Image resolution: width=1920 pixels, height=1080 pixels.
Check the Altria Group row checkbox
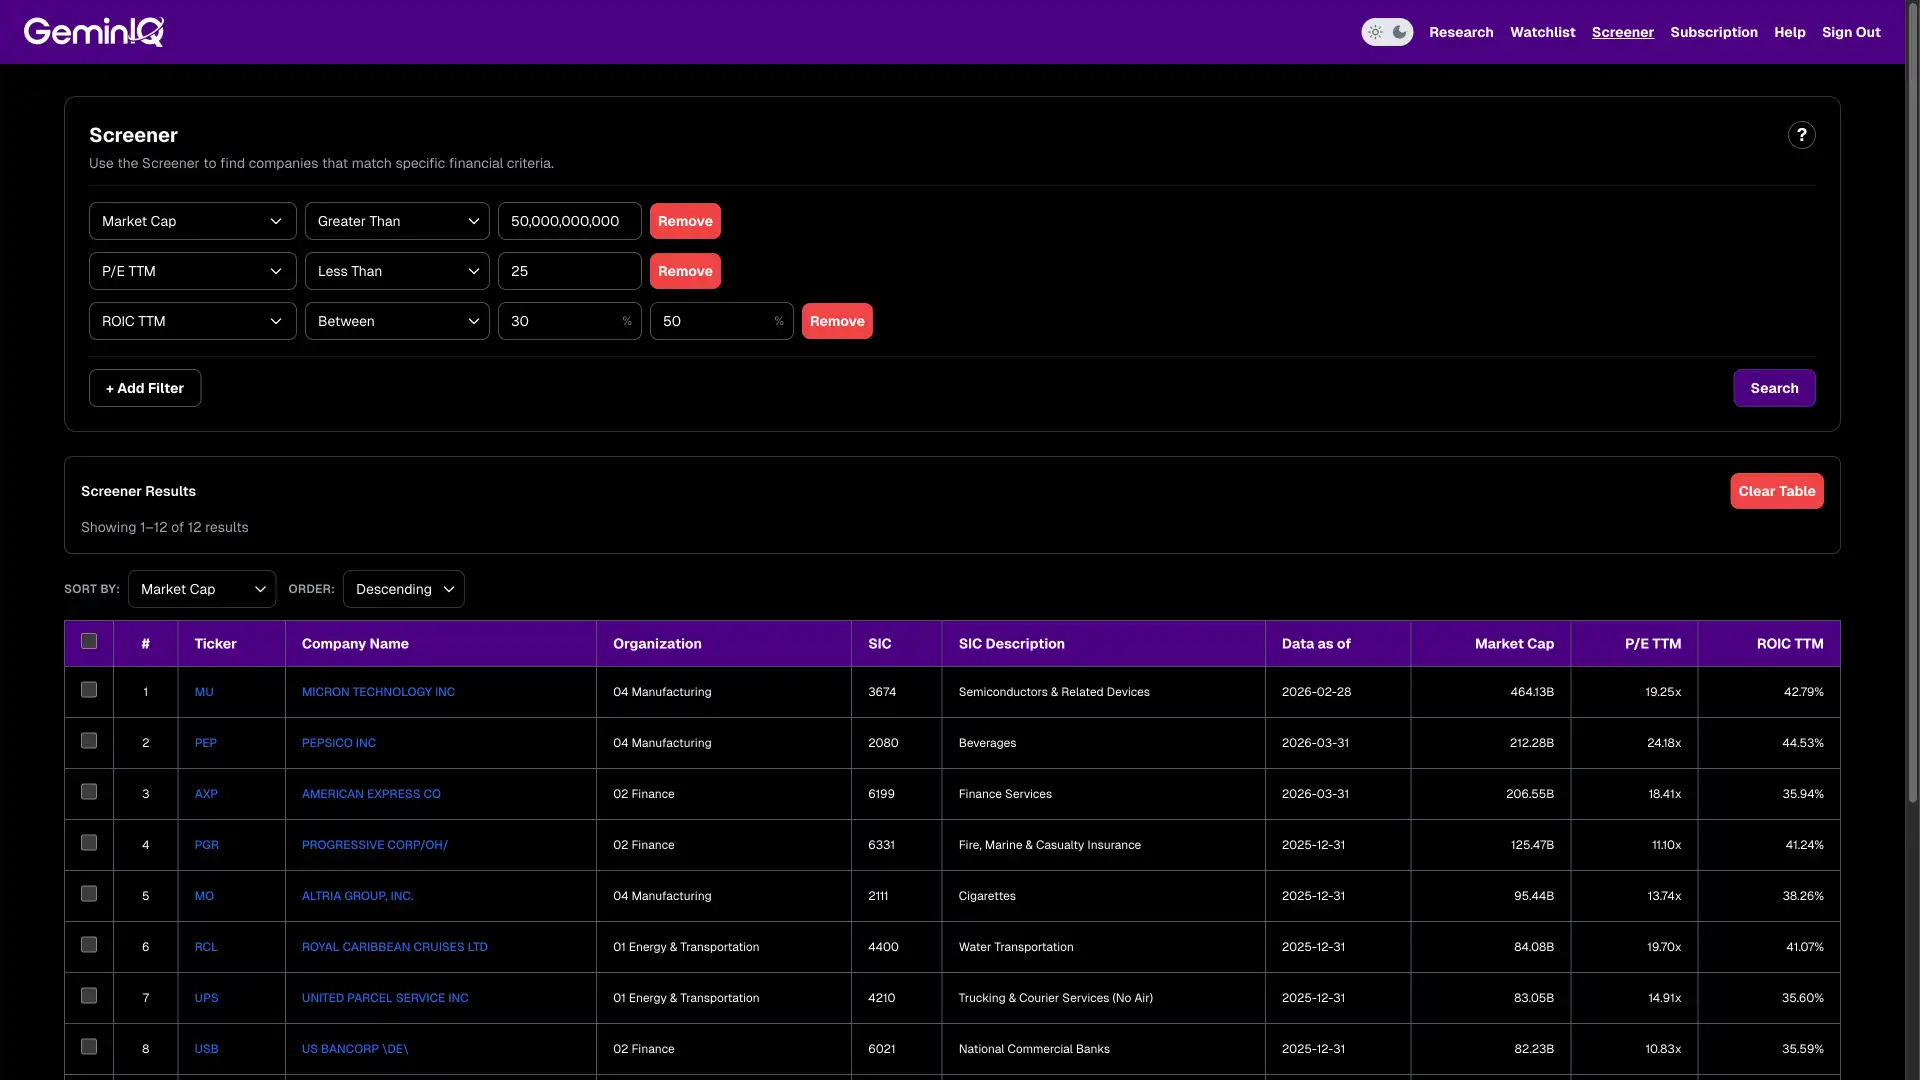pos(89,894)
